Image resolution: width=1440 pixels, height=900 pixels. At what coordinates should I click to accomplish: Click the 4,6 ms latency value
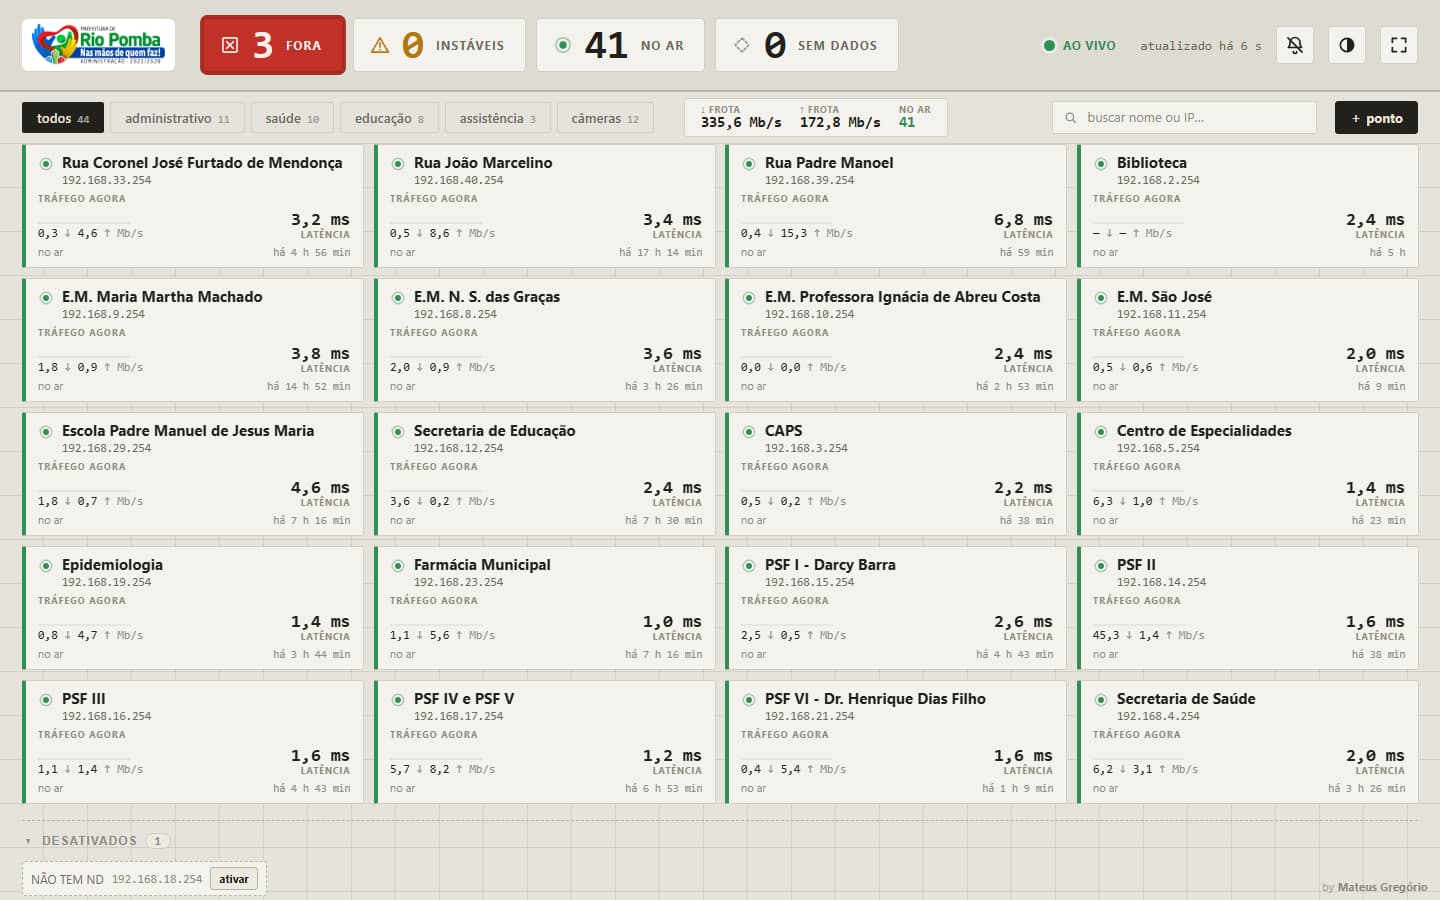(x=320, y=488)
